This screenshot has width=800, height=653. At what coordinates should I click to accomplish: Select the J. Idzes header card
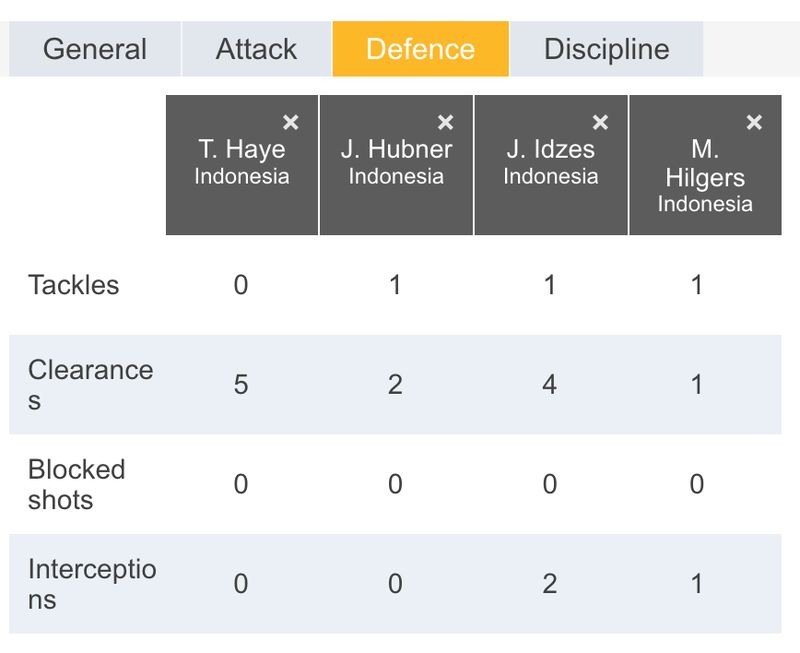(551, 165)
